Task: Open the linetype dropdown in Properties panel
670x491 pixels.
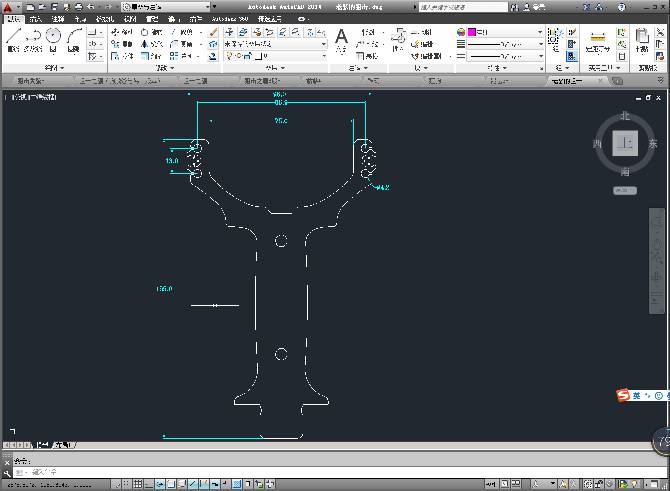Action: pyautogui.click(x=505, y=56)
